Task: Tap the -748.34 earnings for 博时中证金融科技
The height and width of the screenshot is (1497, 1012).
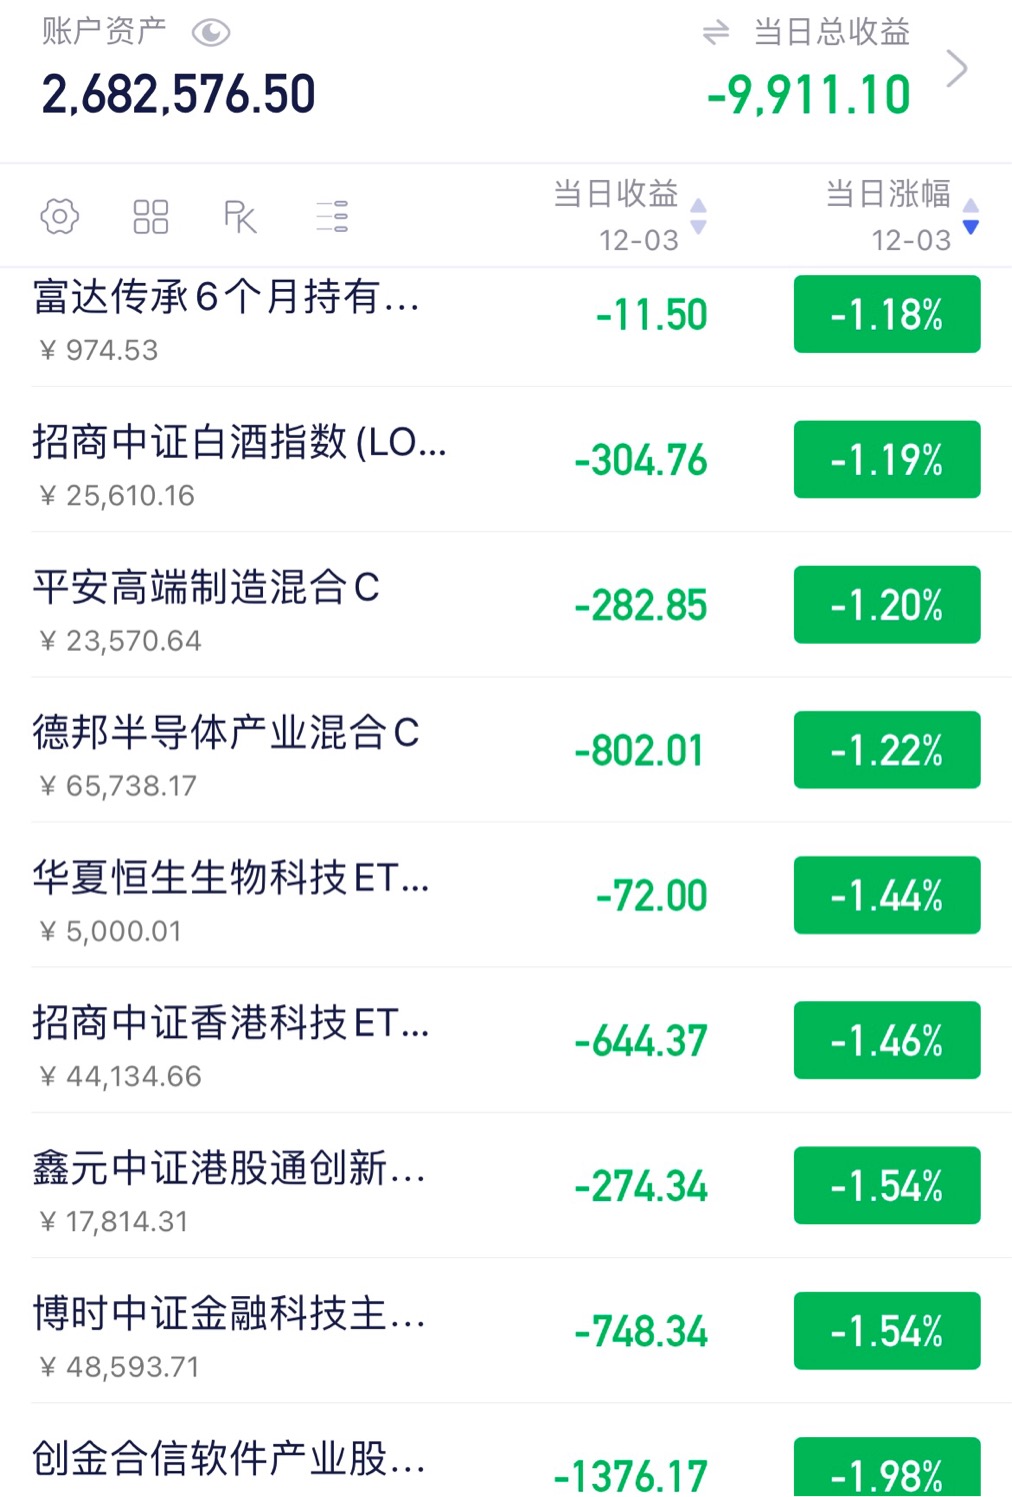Action: tap(641, 1331)
